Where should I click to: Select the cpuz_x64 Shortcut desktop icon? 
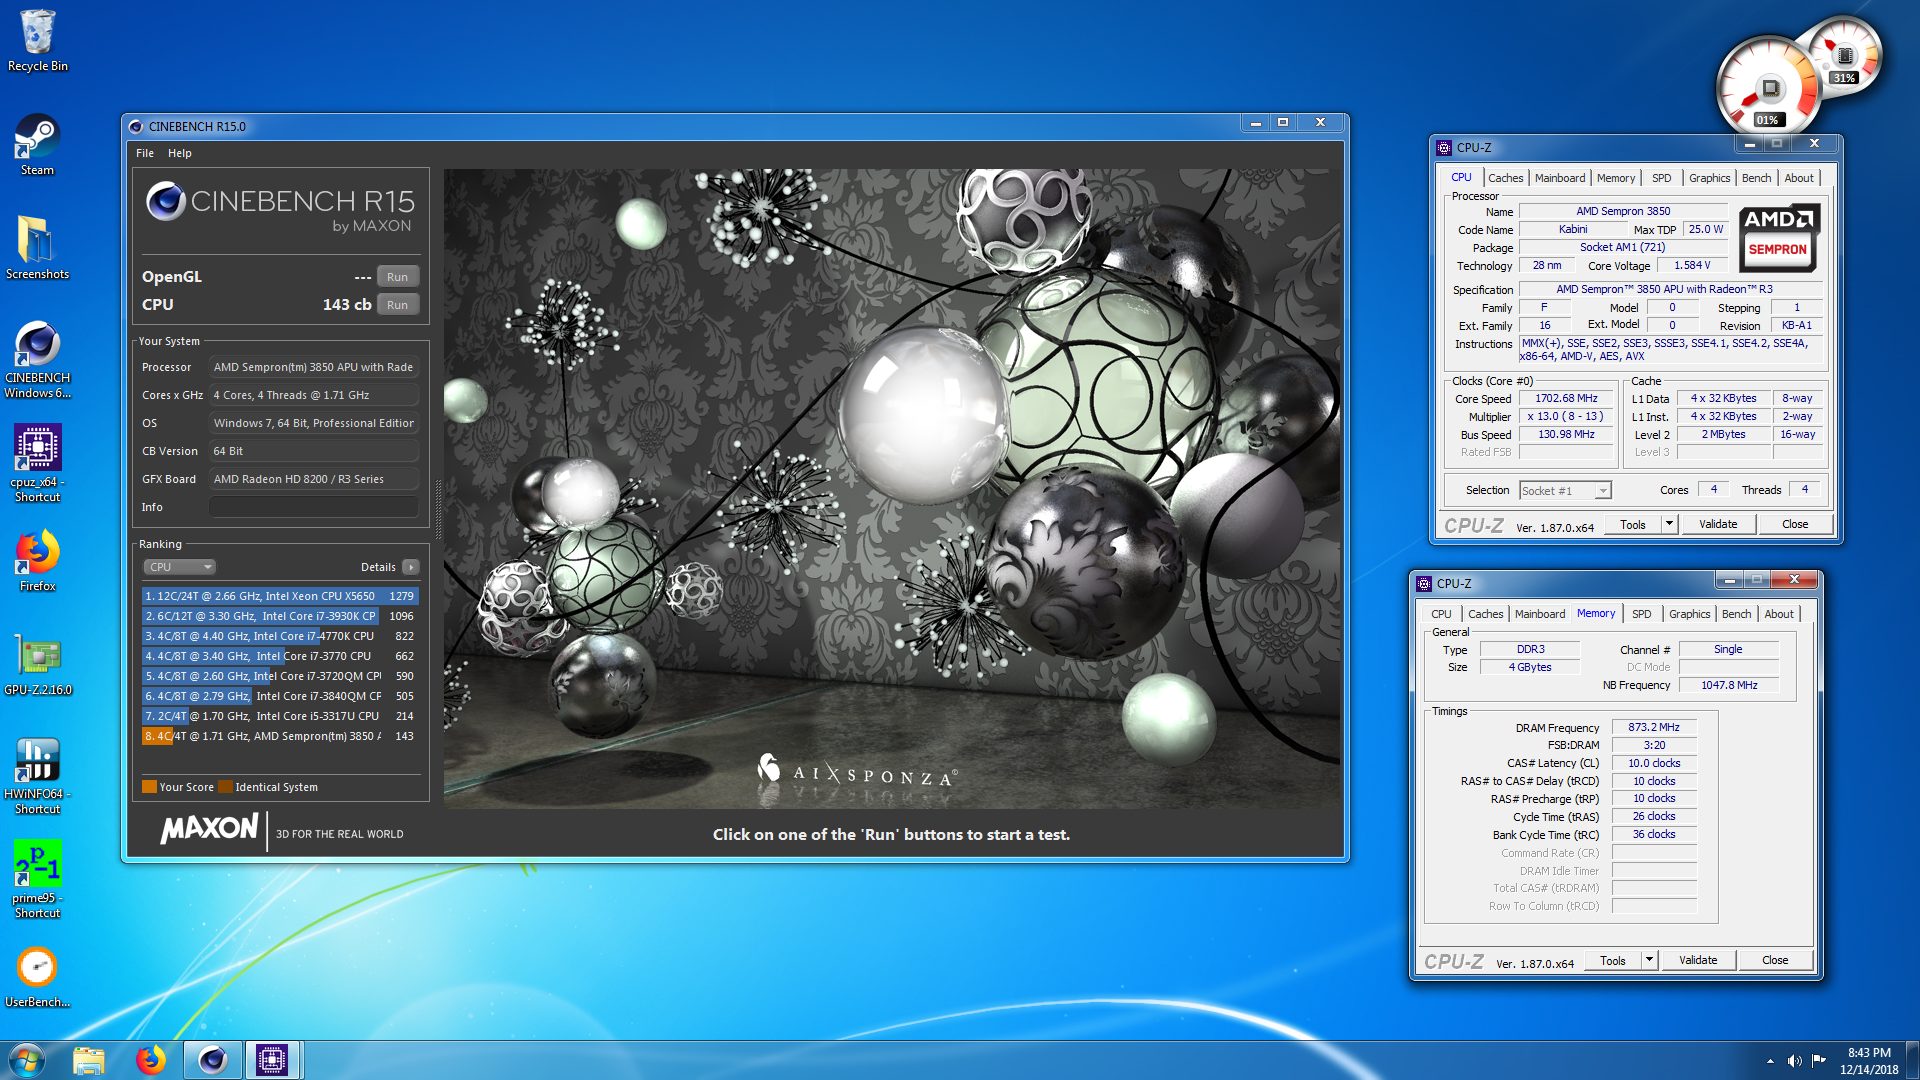point(38,463)
